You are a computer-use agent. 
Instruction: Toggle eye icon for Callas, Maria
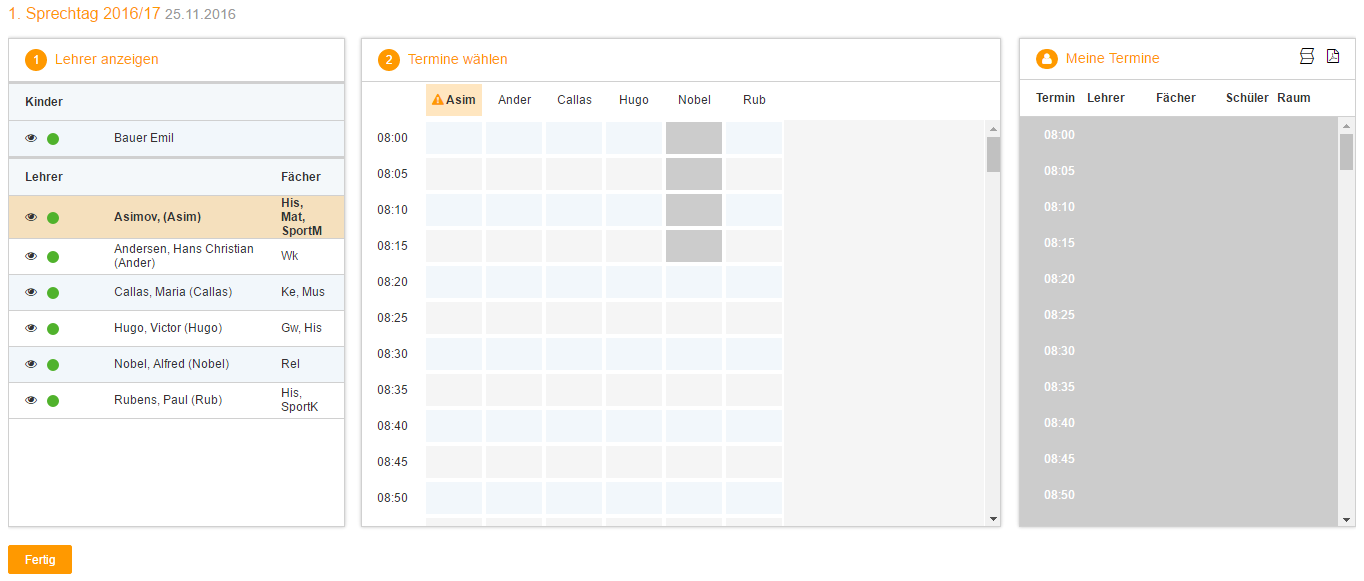pos(31,292)
